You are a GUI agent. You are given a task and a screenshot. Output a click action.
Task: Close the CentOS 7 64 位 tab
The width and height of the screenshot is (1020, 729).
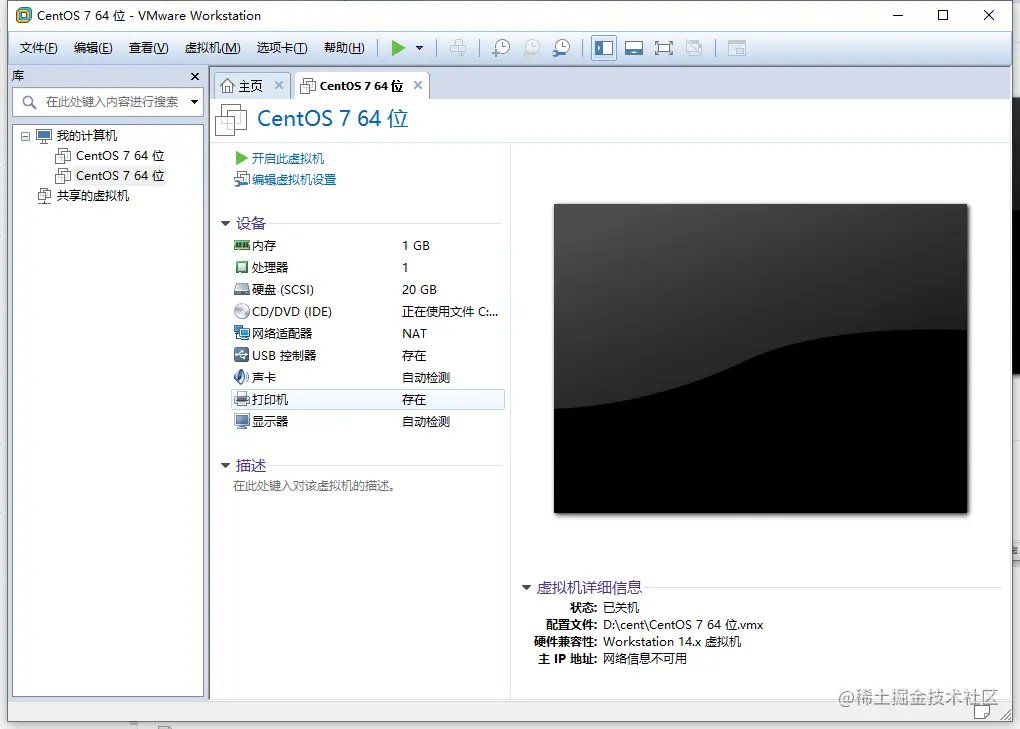pos(418,85)
